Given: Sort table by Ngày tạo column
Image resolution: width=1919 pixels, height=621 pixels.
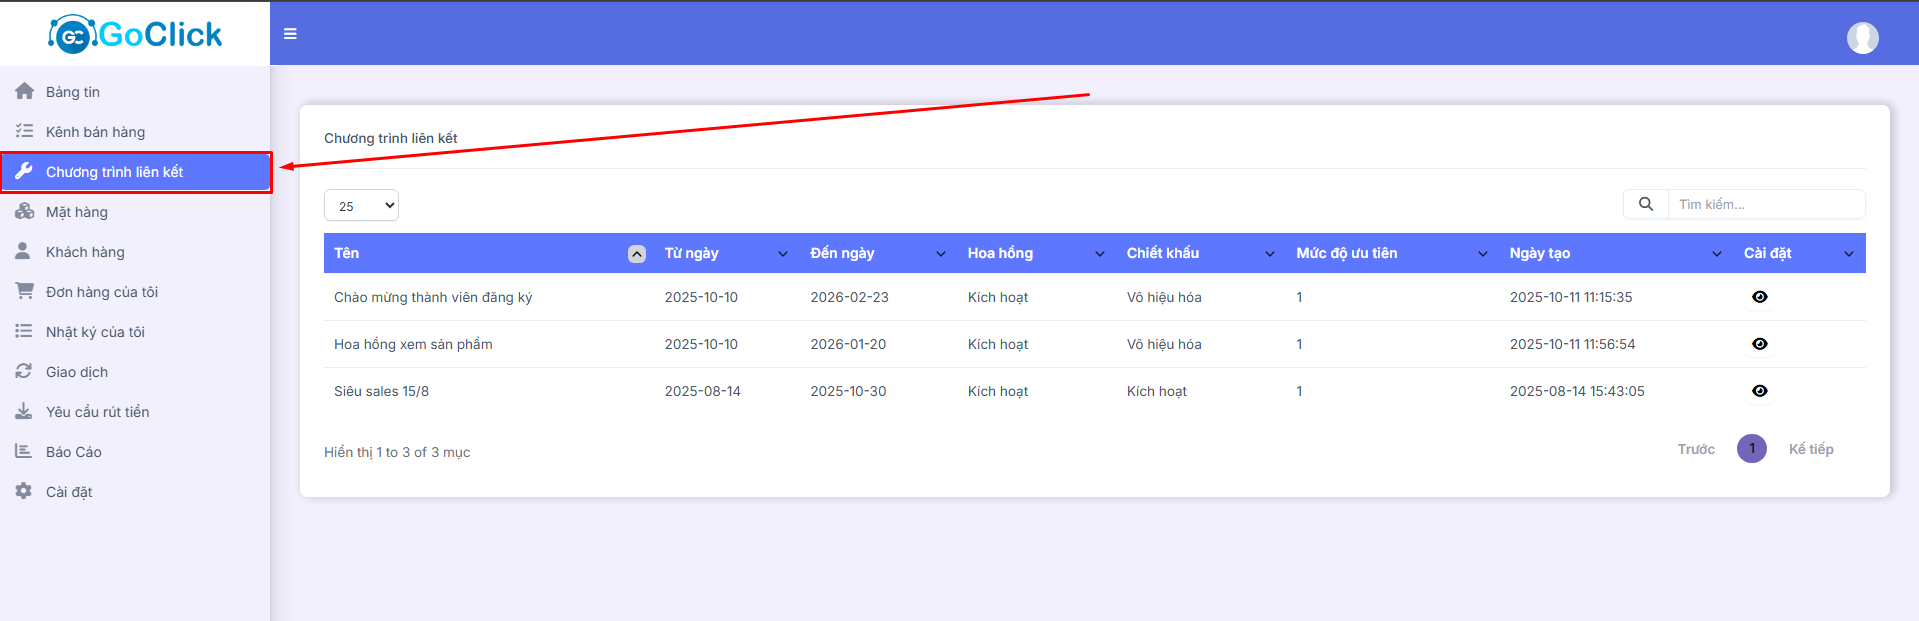Looking at the screenshot, I should tap(1716, 254).
